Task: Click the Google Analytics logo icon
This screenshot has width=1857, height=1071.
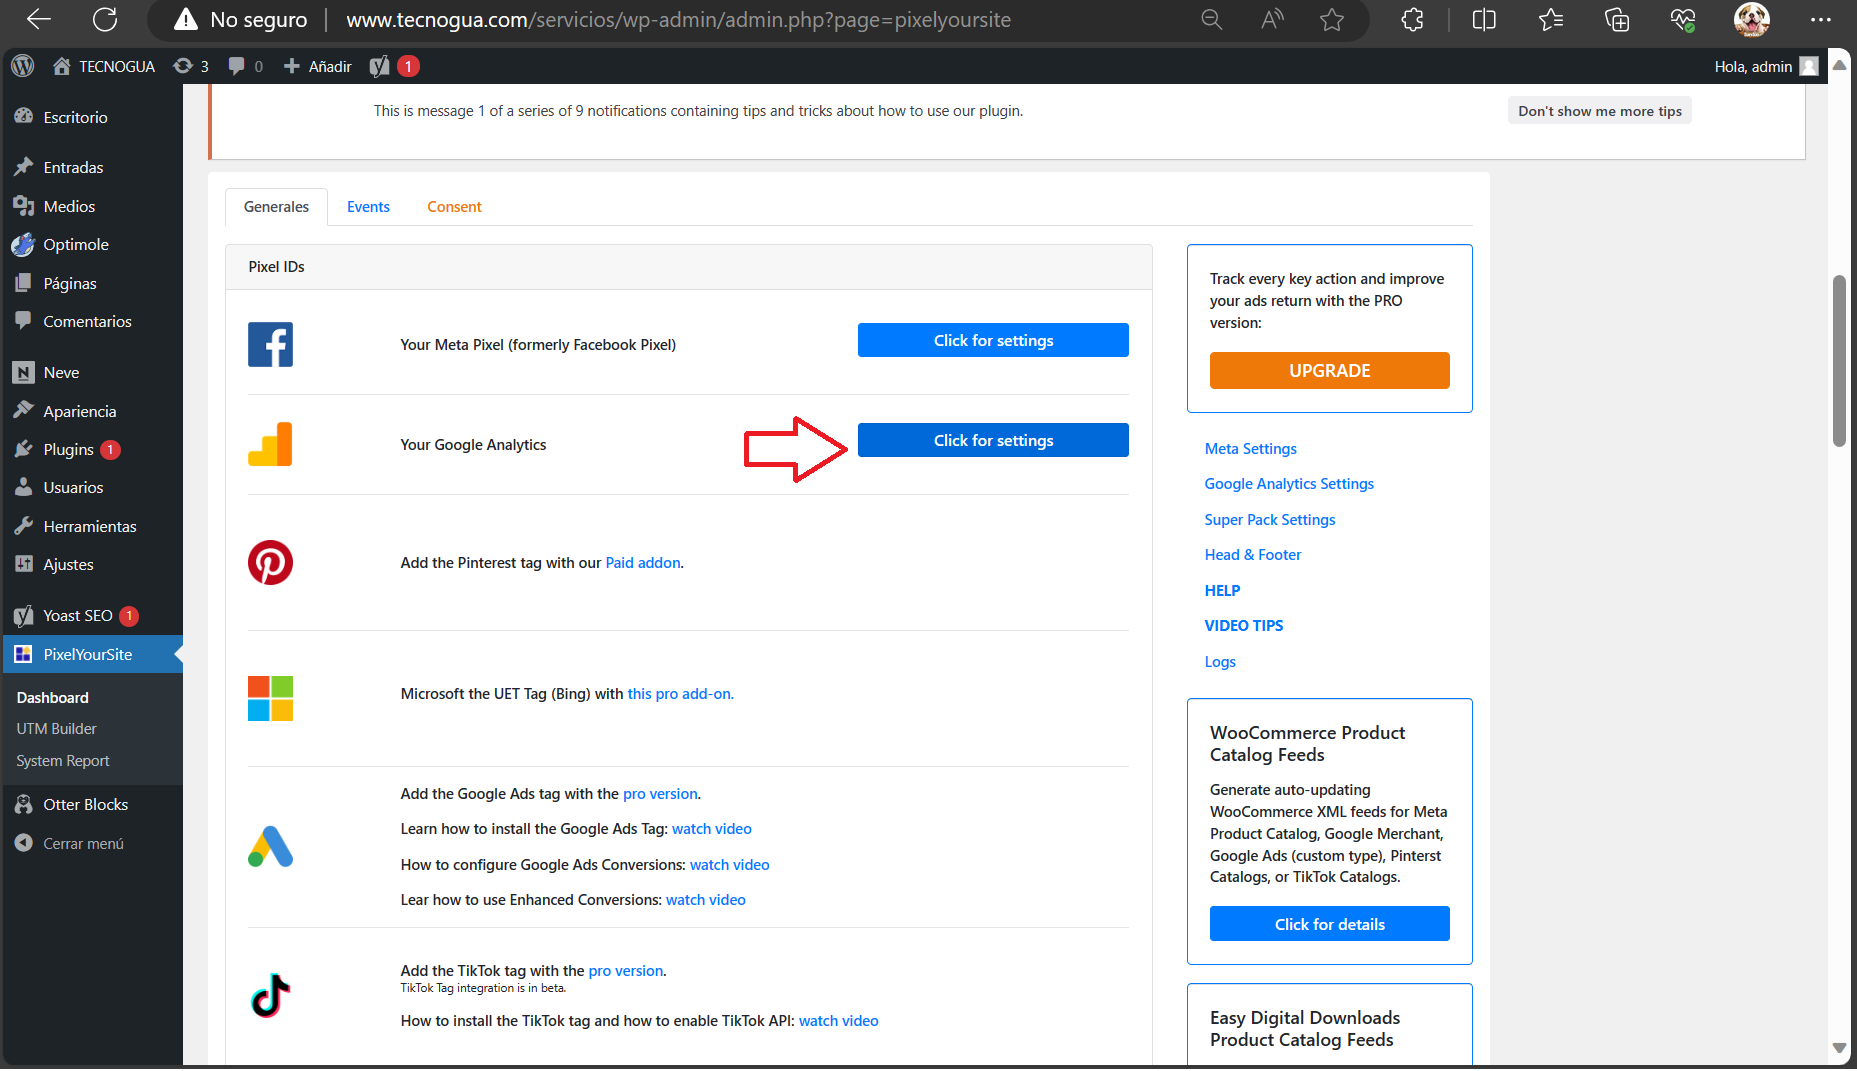Action: (x=270, y=444)
